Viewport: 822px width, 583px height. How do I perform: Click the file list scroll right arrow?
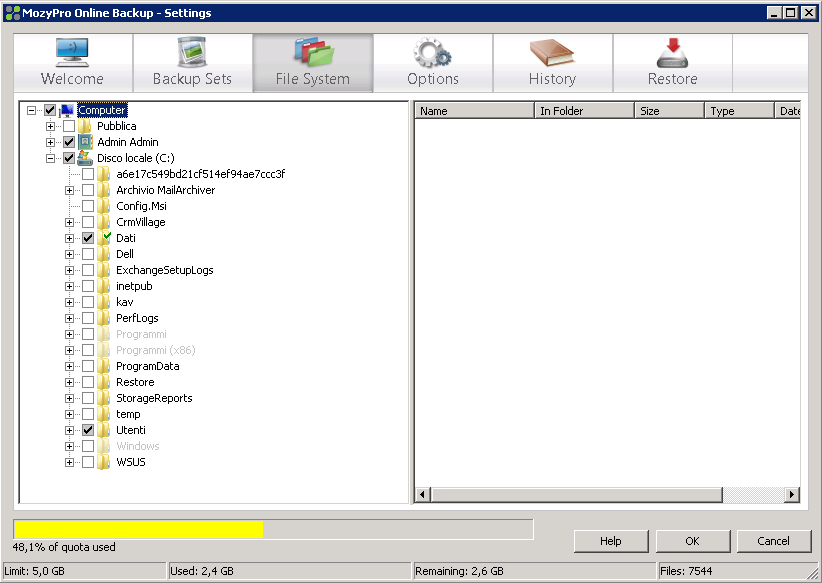click(792, 494)
